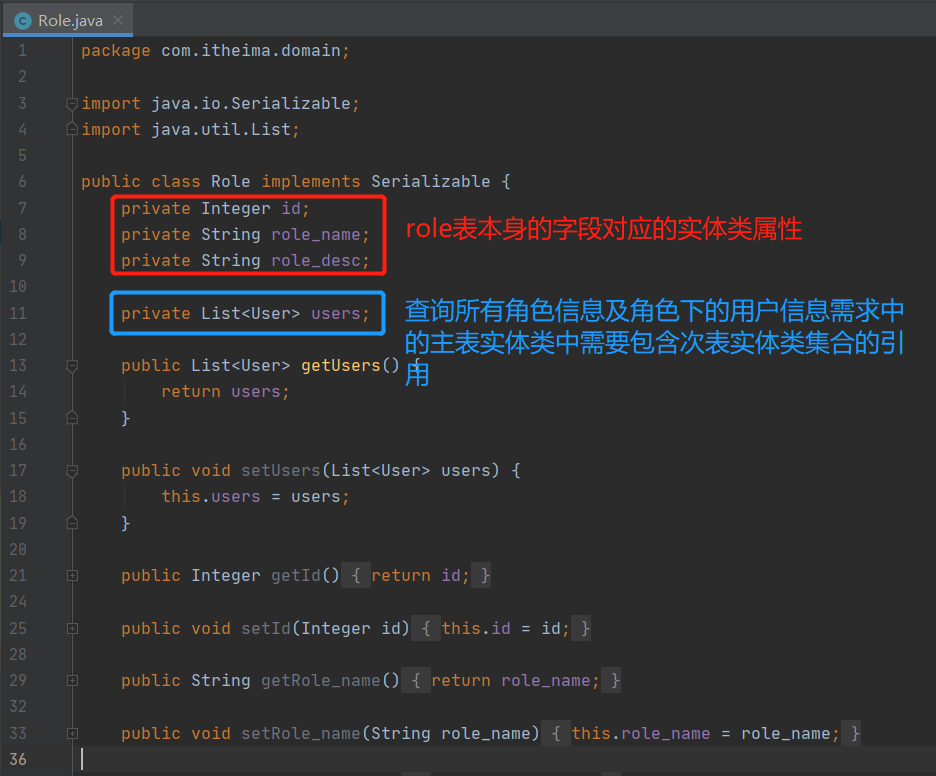Screen dimensions: 936x776
Task: Click the setId method name
Action: point(266,628)
